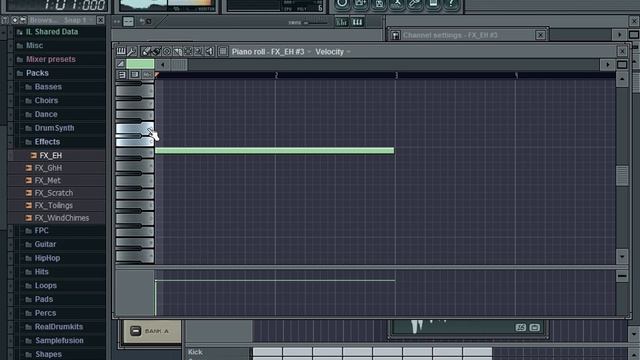Select the Delete tool in piano roll

167,51
